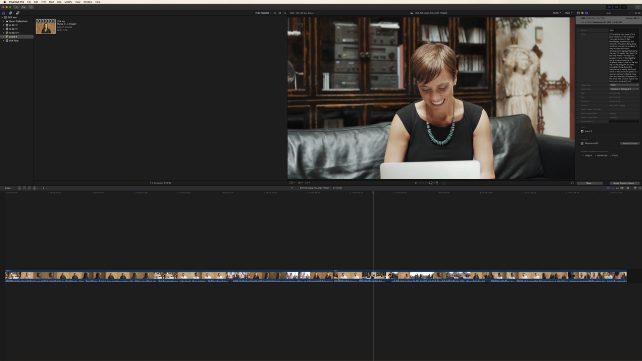642x361 pixels.
Task: Show Background Tasks from the toolbar
Action: 31,7
